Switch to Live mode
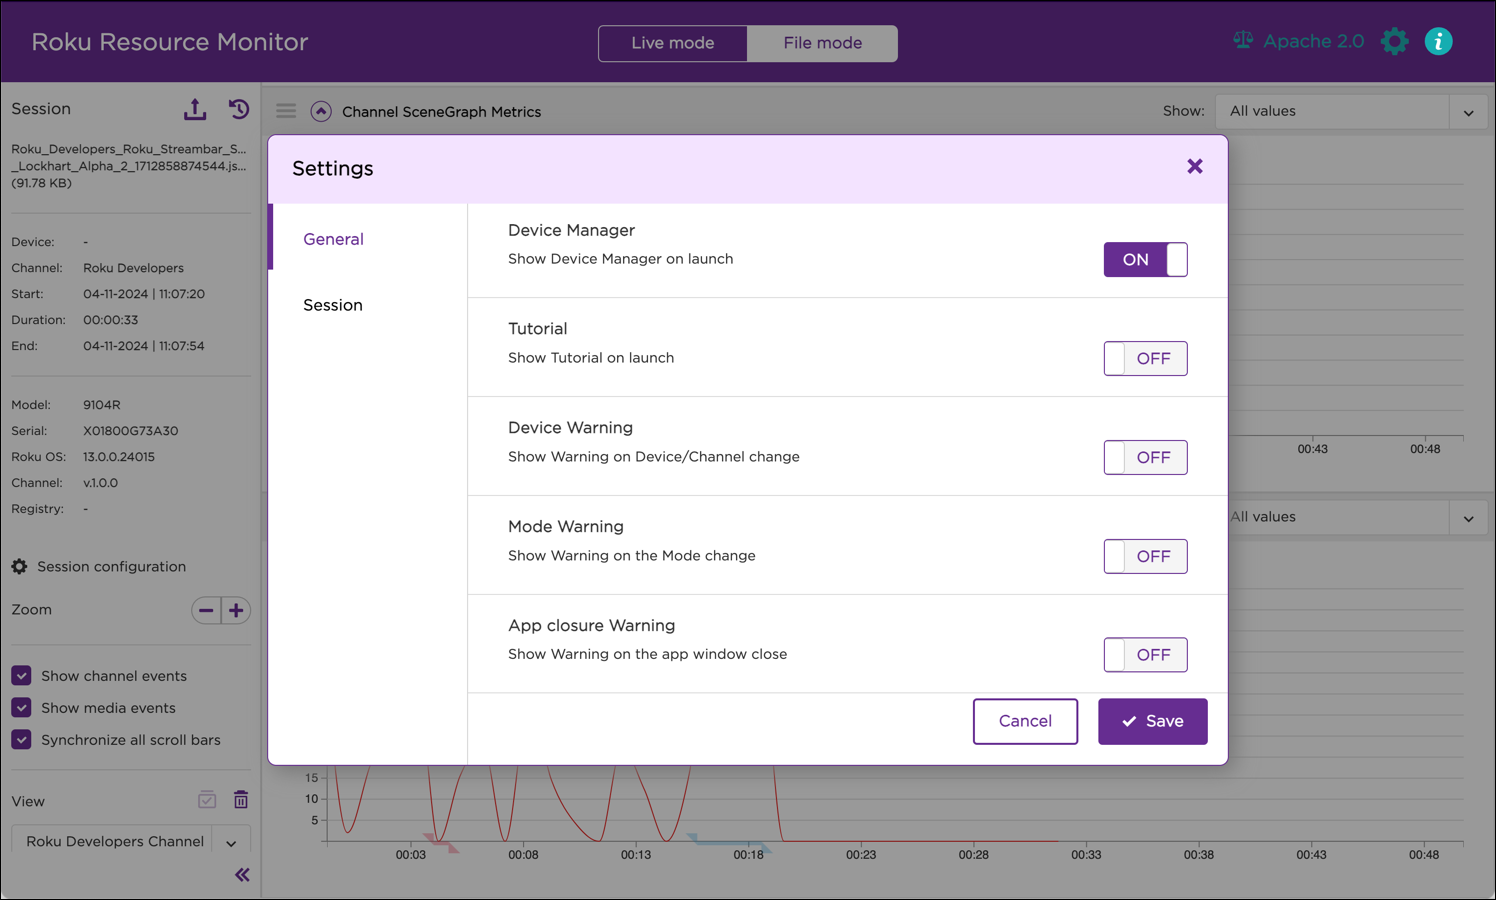Screen dimensions: 1496x900 coord(672,43)
